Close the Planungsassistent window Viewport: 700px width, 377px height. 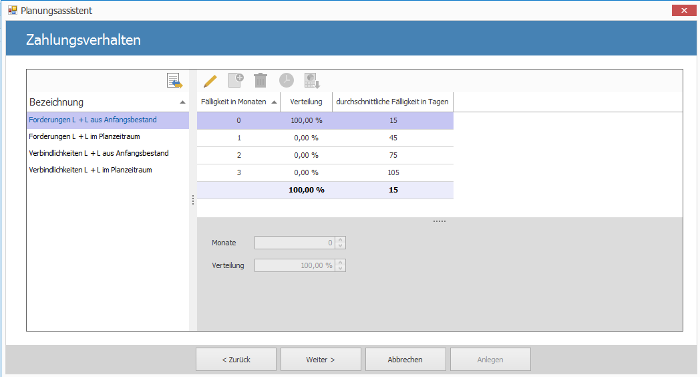tap(683, 10)
